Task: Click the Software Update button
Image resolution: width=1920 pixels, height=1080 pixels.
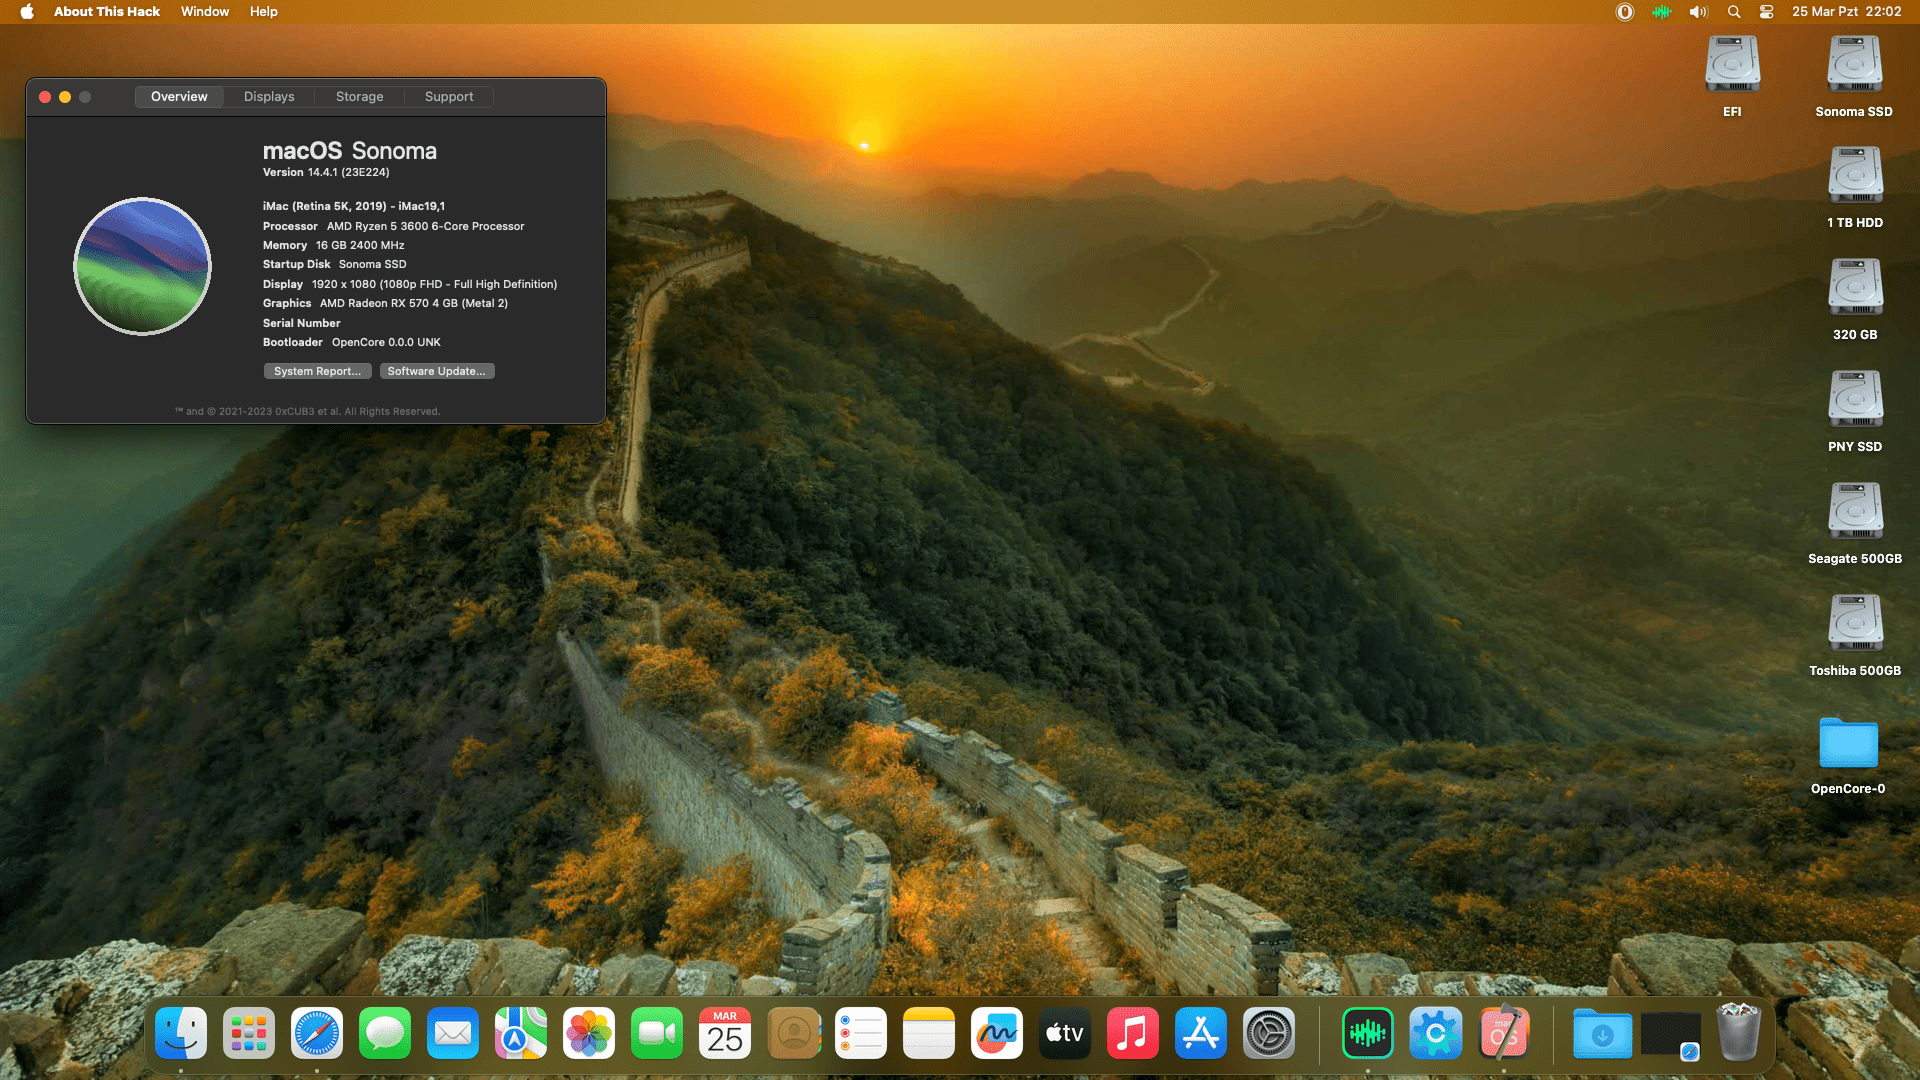Action: point(436,371)
